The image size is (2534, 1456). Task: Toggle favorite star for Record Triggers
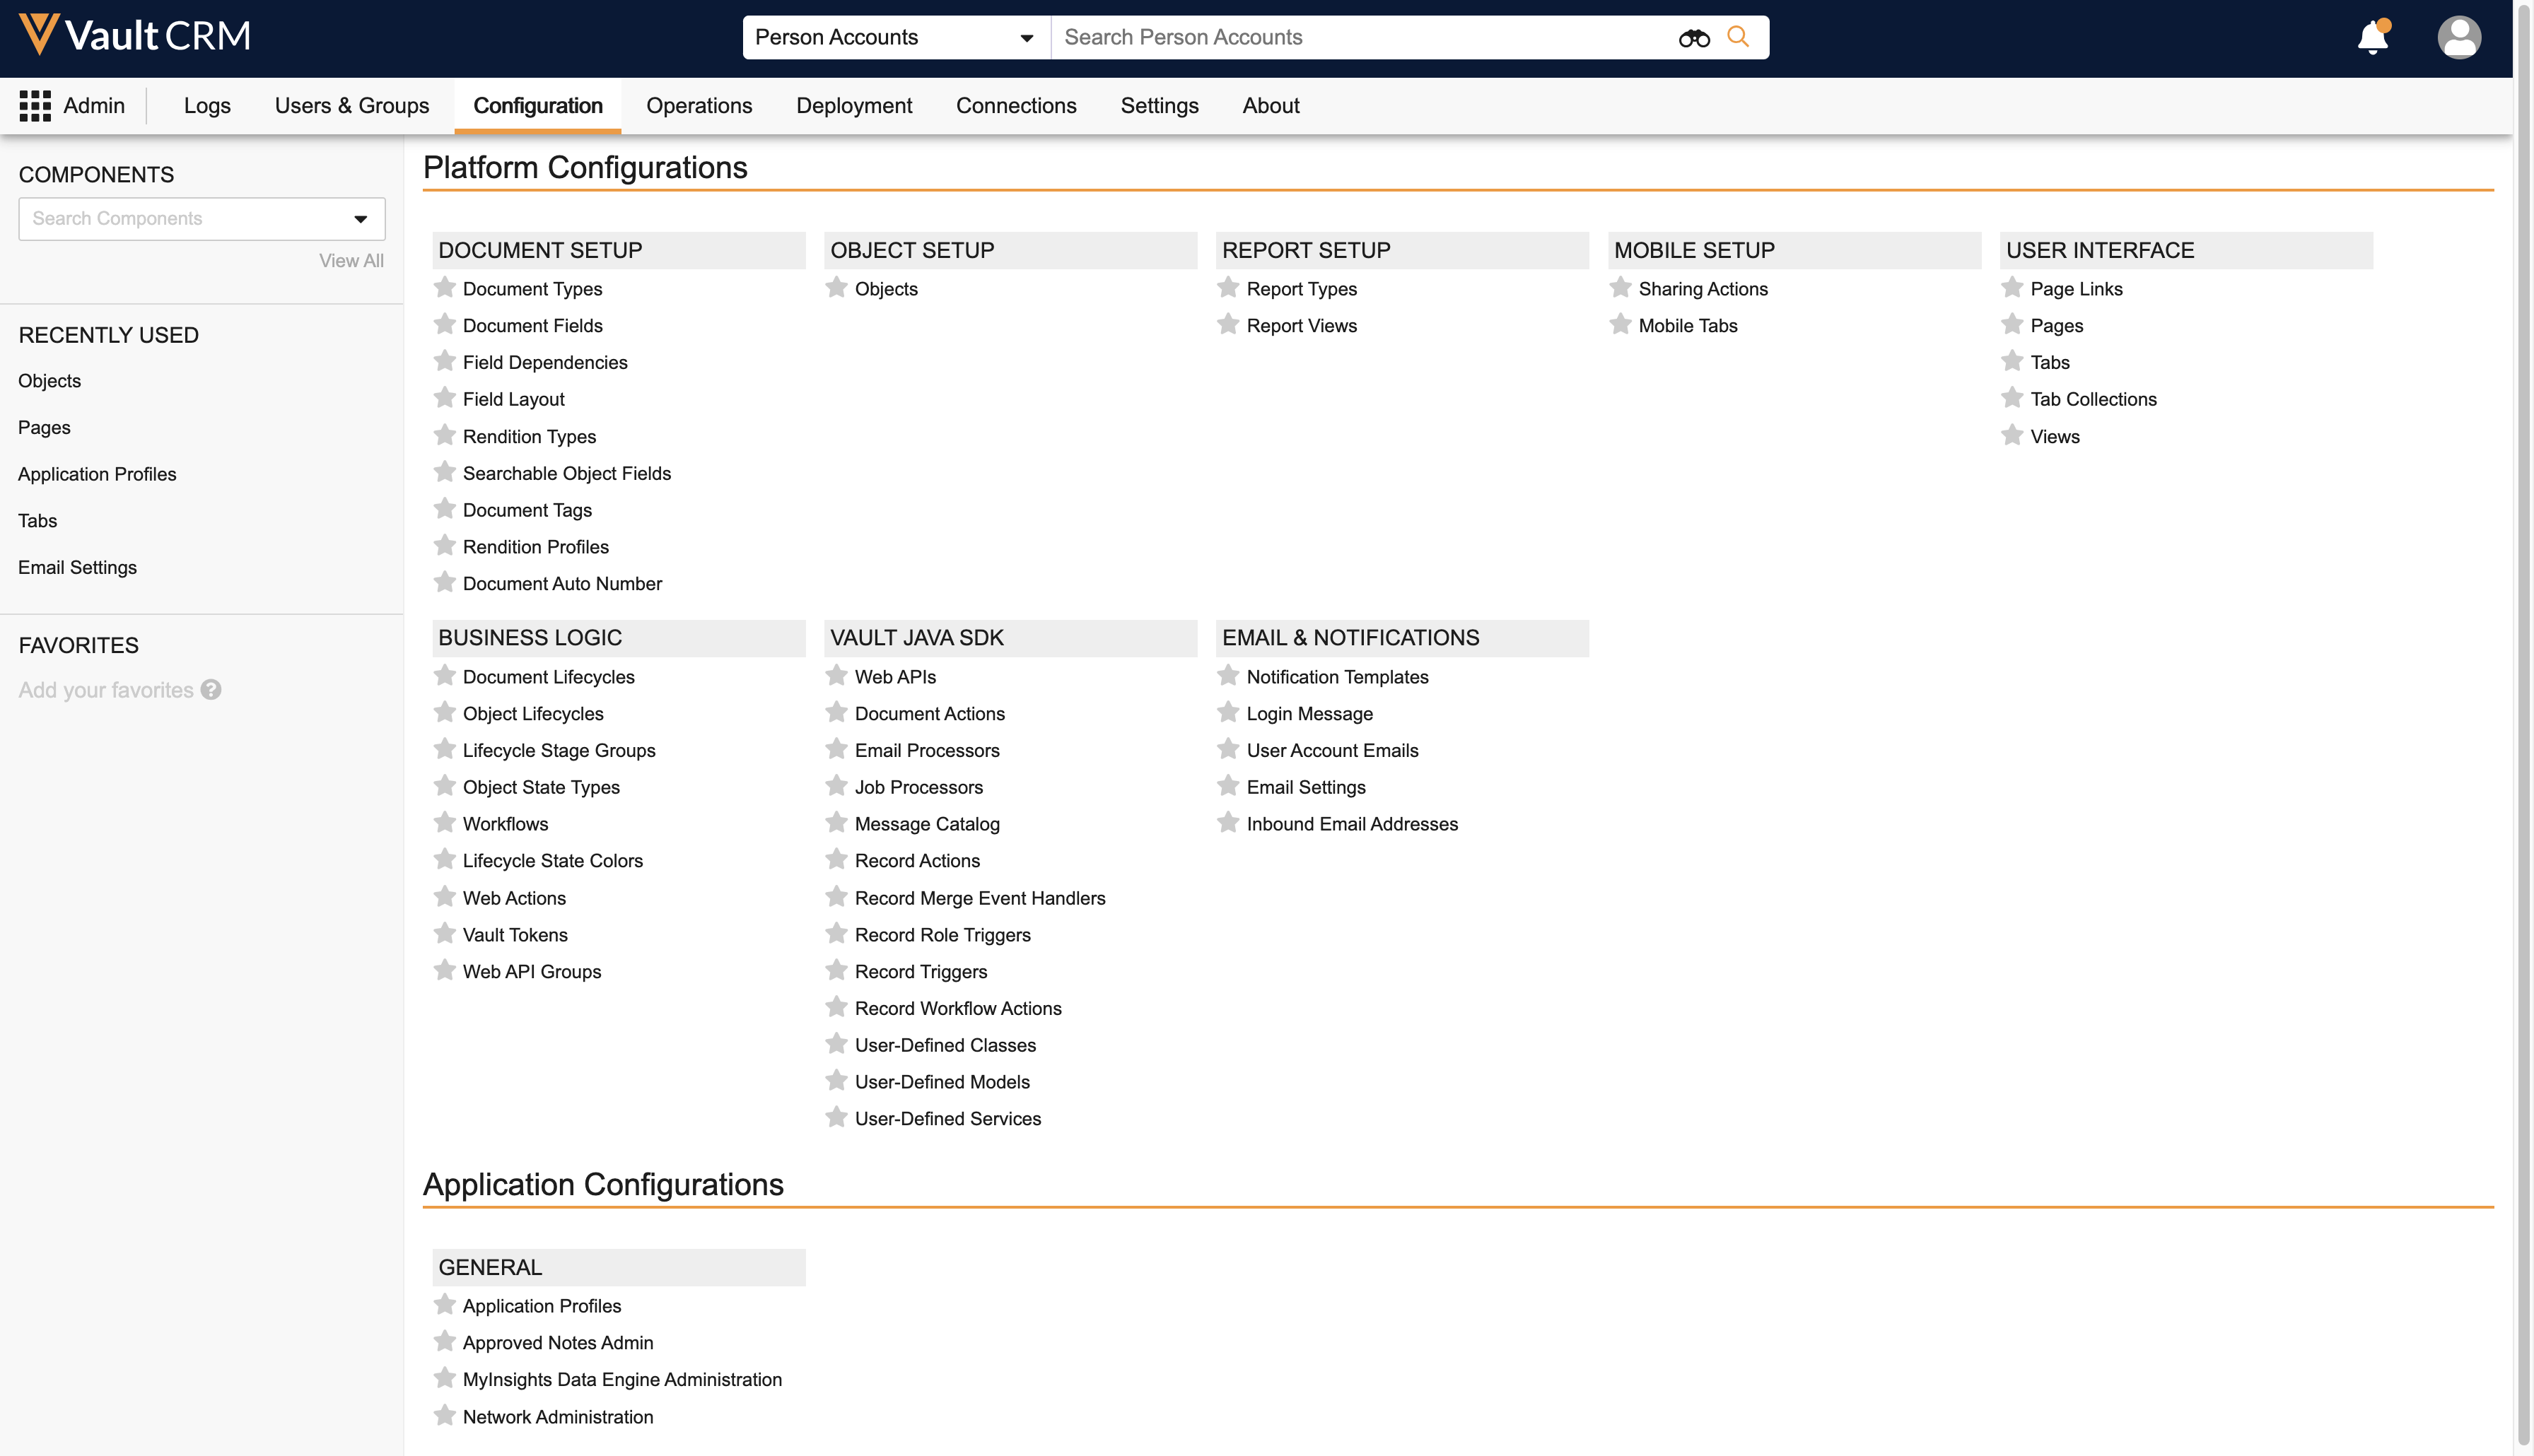[837, 971]
